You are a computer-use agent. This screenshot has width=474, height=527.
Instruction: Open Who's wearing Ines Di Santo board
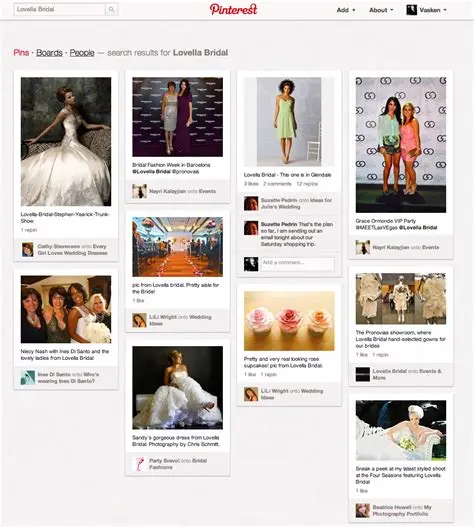pyautogui.click(x=69, y=377)
